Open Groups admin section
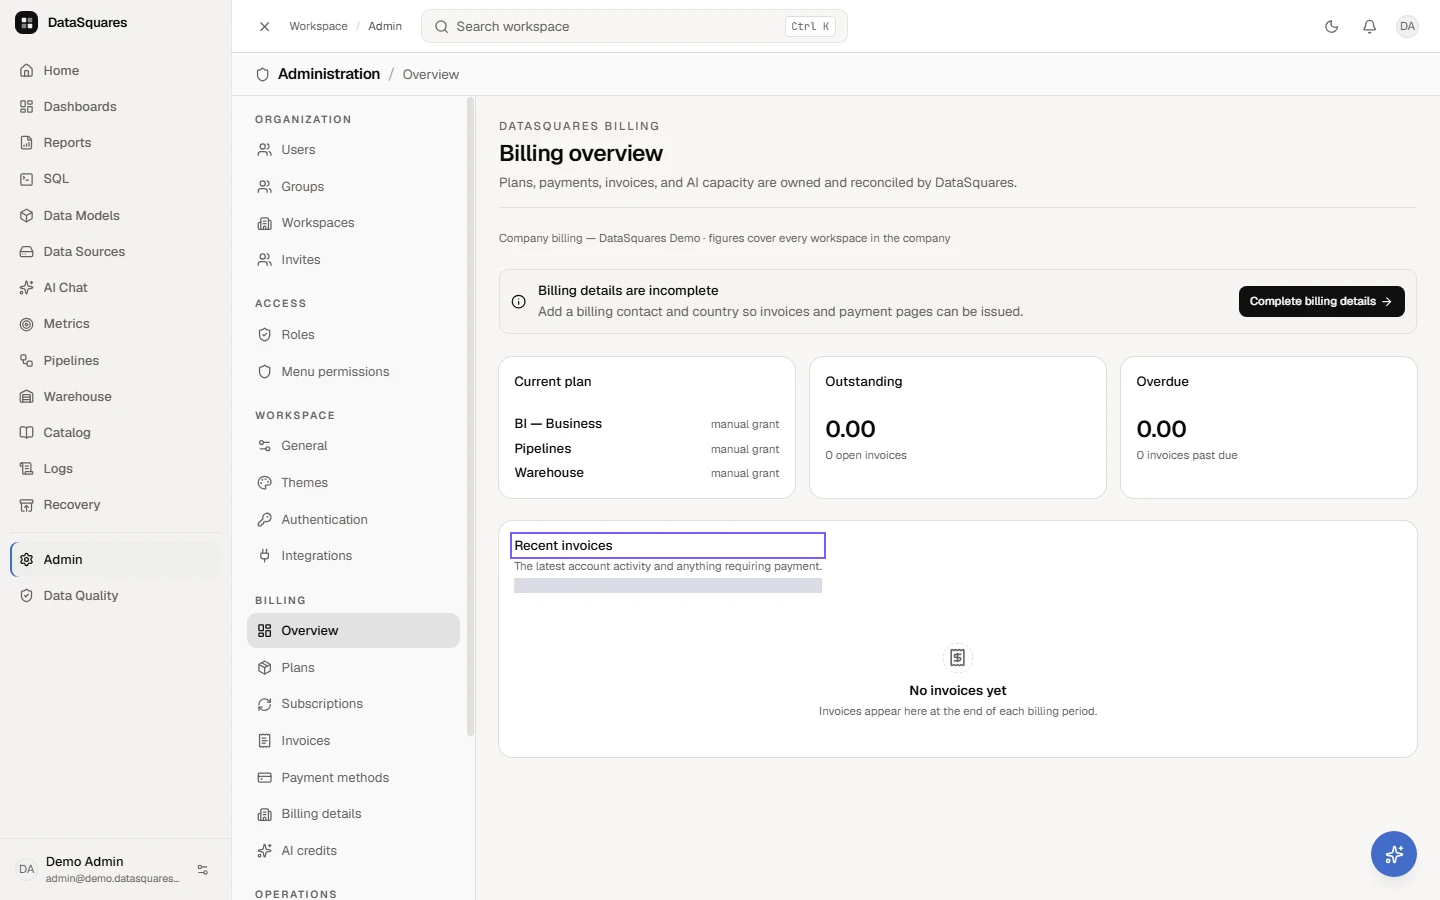1440x900 pixels. coord(353,187)
